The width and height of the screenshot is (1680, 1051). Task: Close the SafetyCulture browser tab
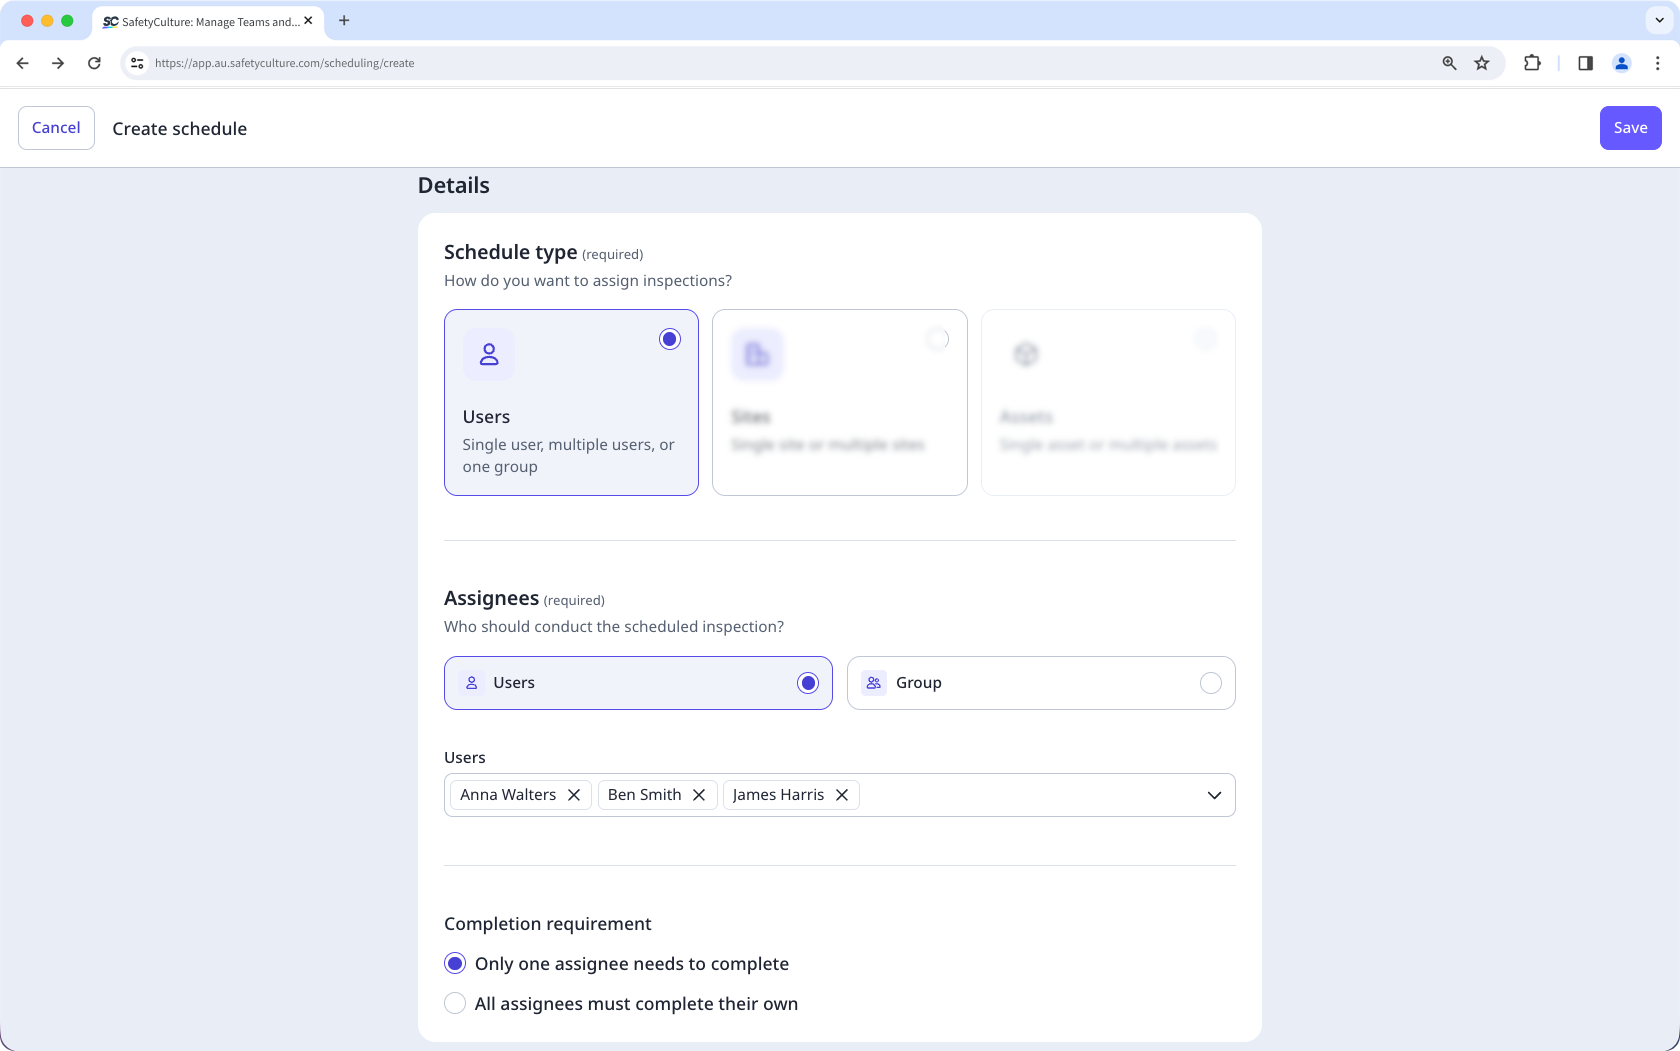click(308, 21)
